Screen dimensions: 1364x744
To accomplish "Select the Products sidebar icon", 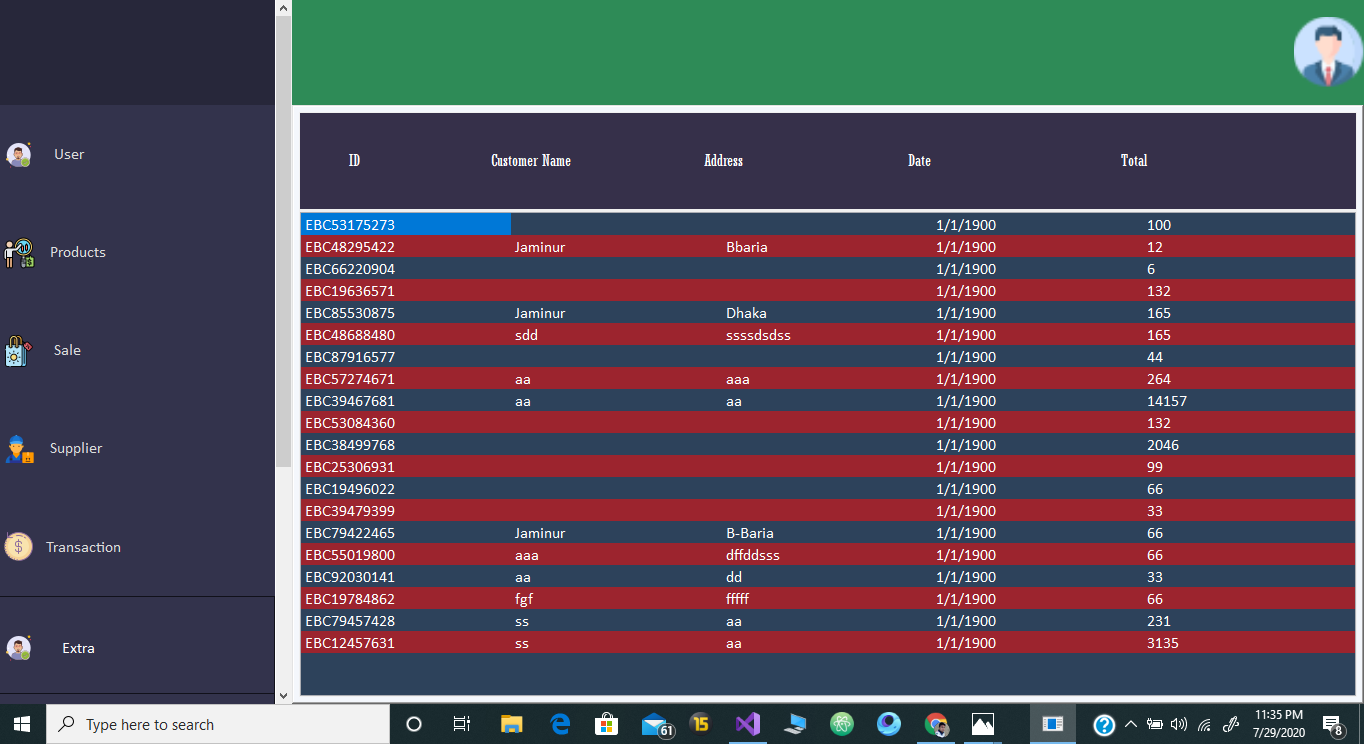I will point(19,252).
